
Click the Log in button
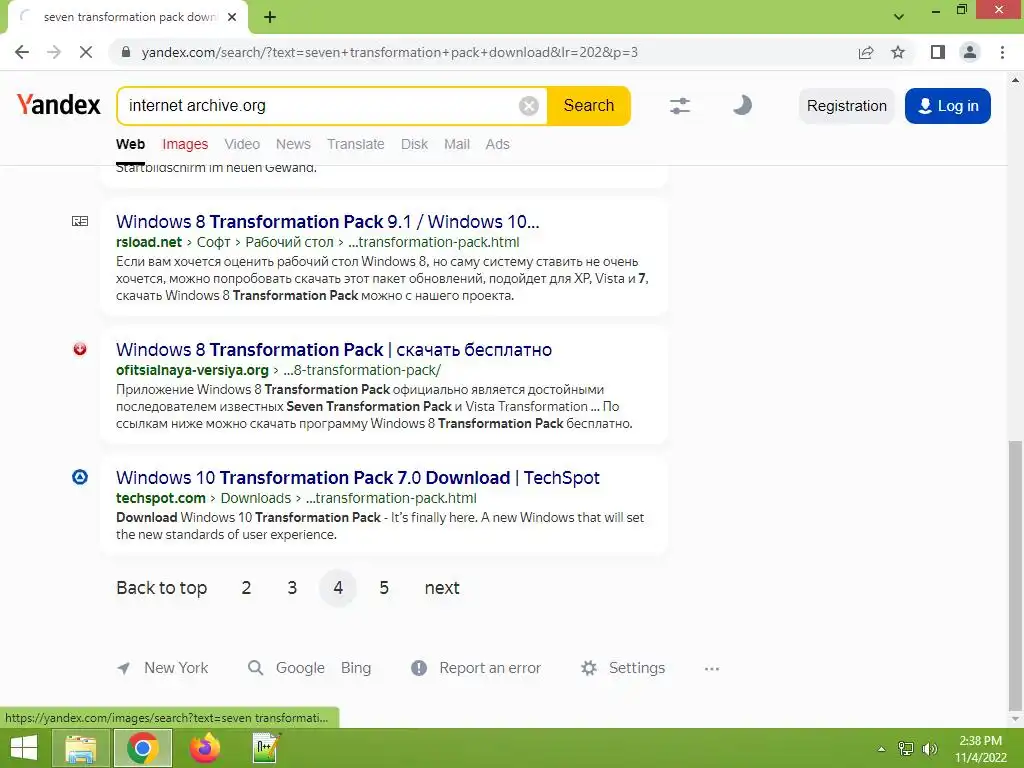tap(948, 106)
